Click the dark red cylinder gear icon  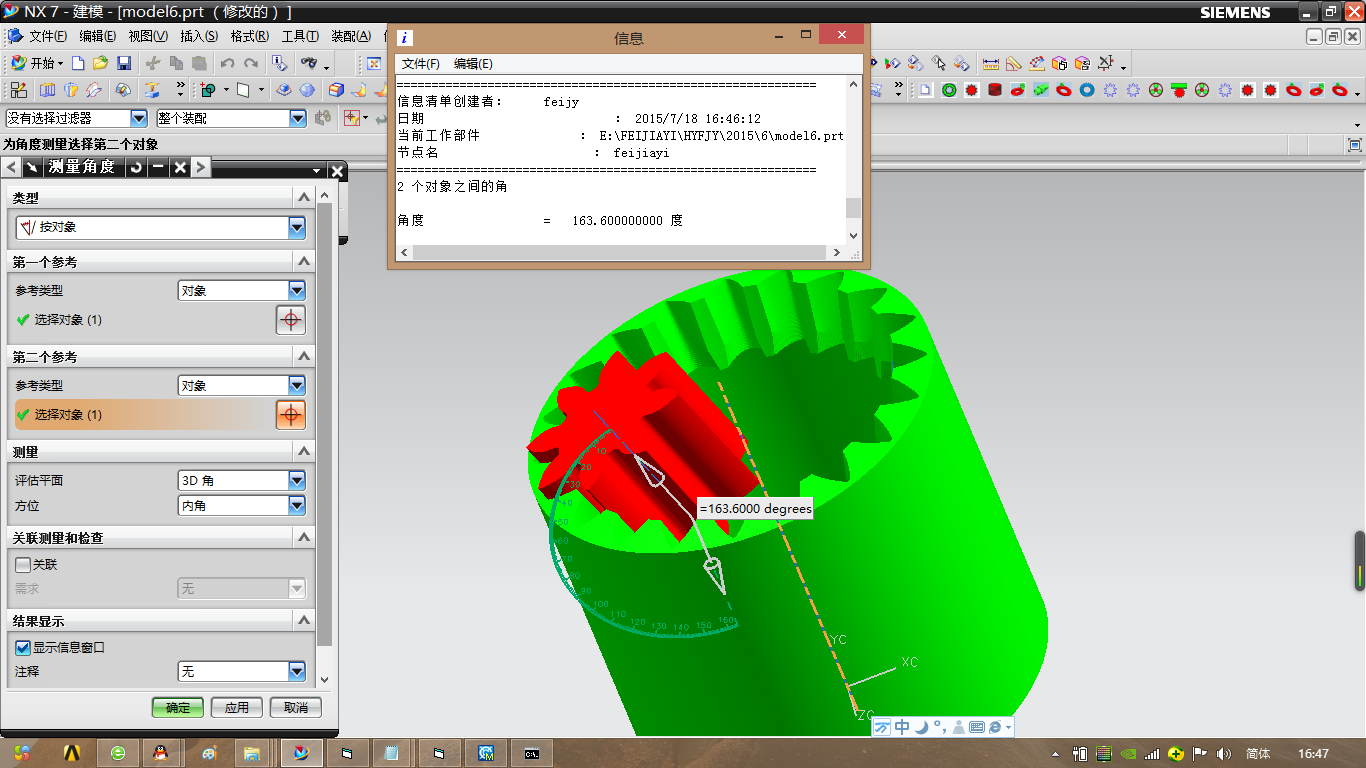pos(994,90)
